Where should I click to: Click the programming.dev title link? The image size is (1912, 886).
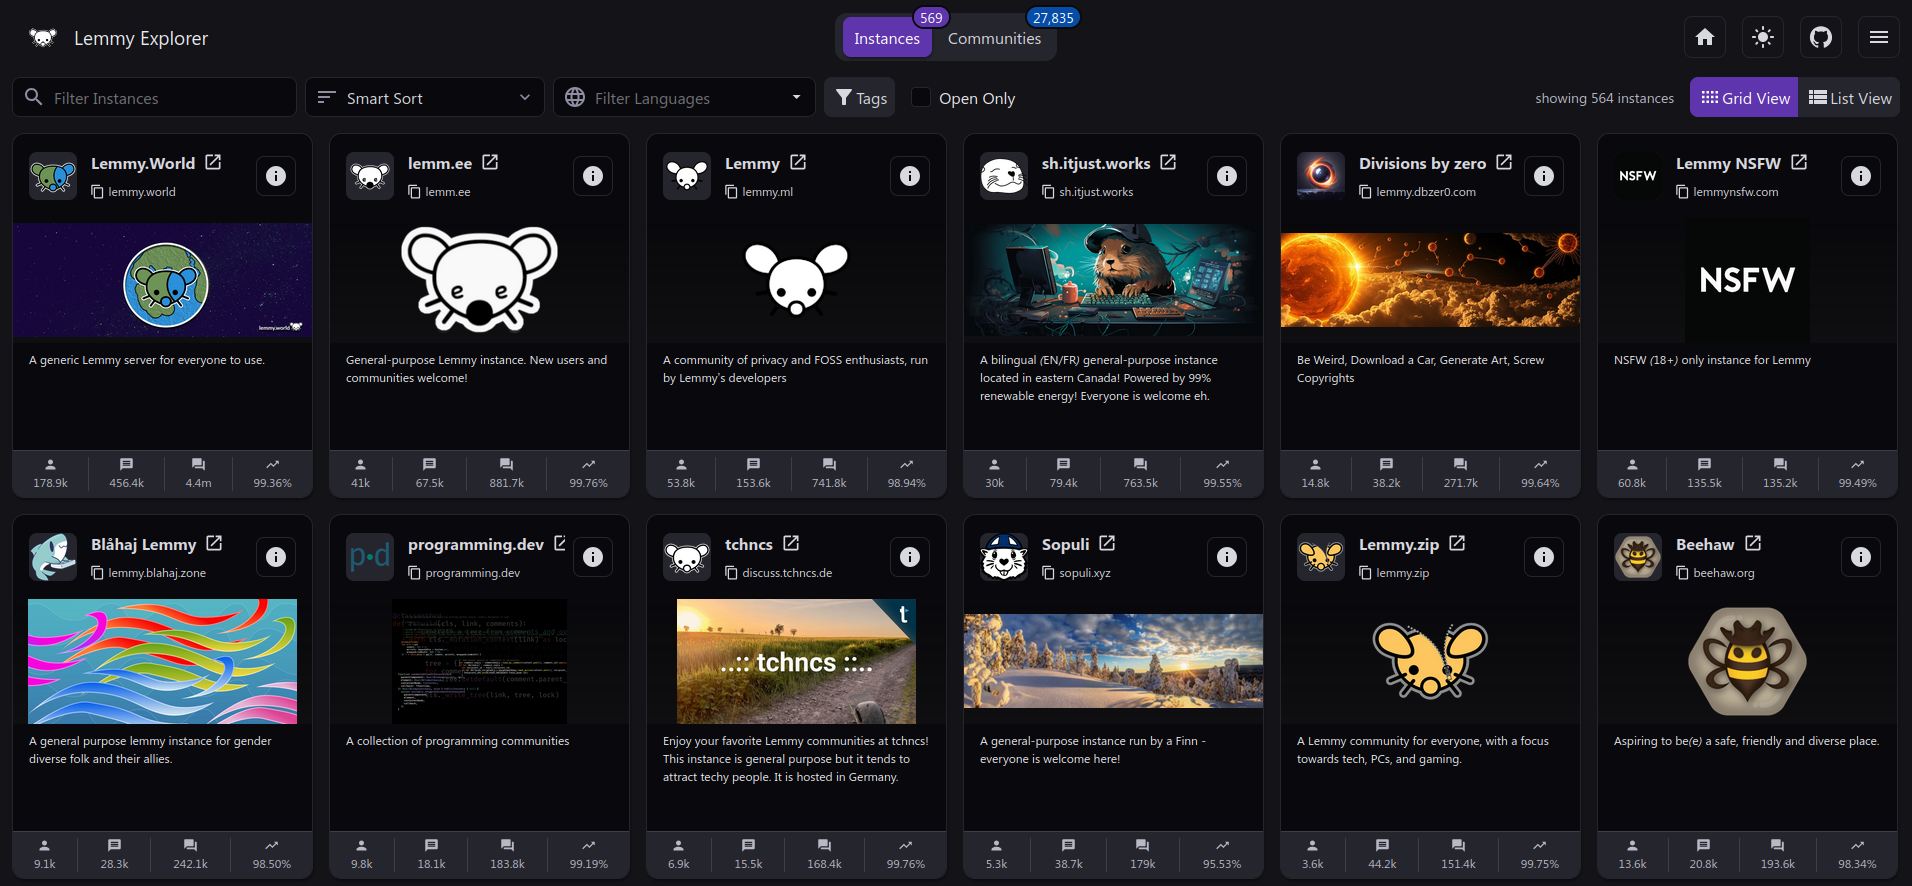click(476, 544)
